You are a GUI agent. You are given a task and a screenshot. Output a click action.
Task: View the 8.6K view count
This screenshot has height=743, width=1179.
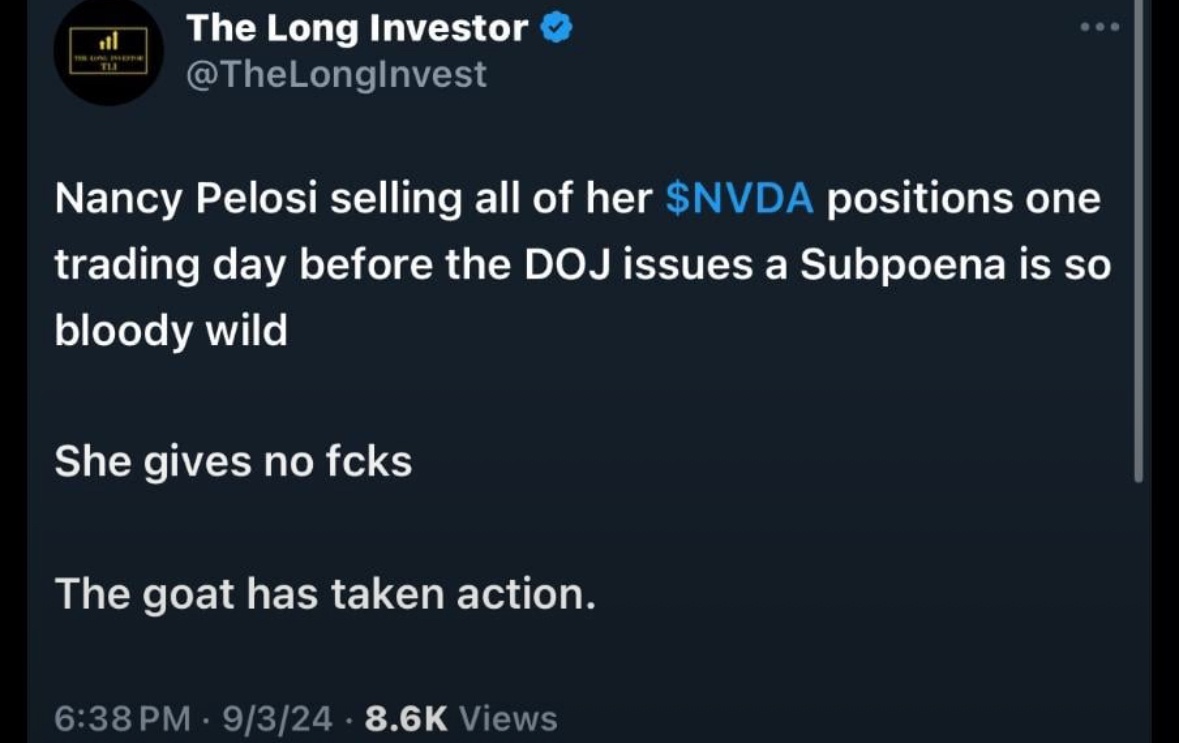pyautogui.click(x=406, y=718)
